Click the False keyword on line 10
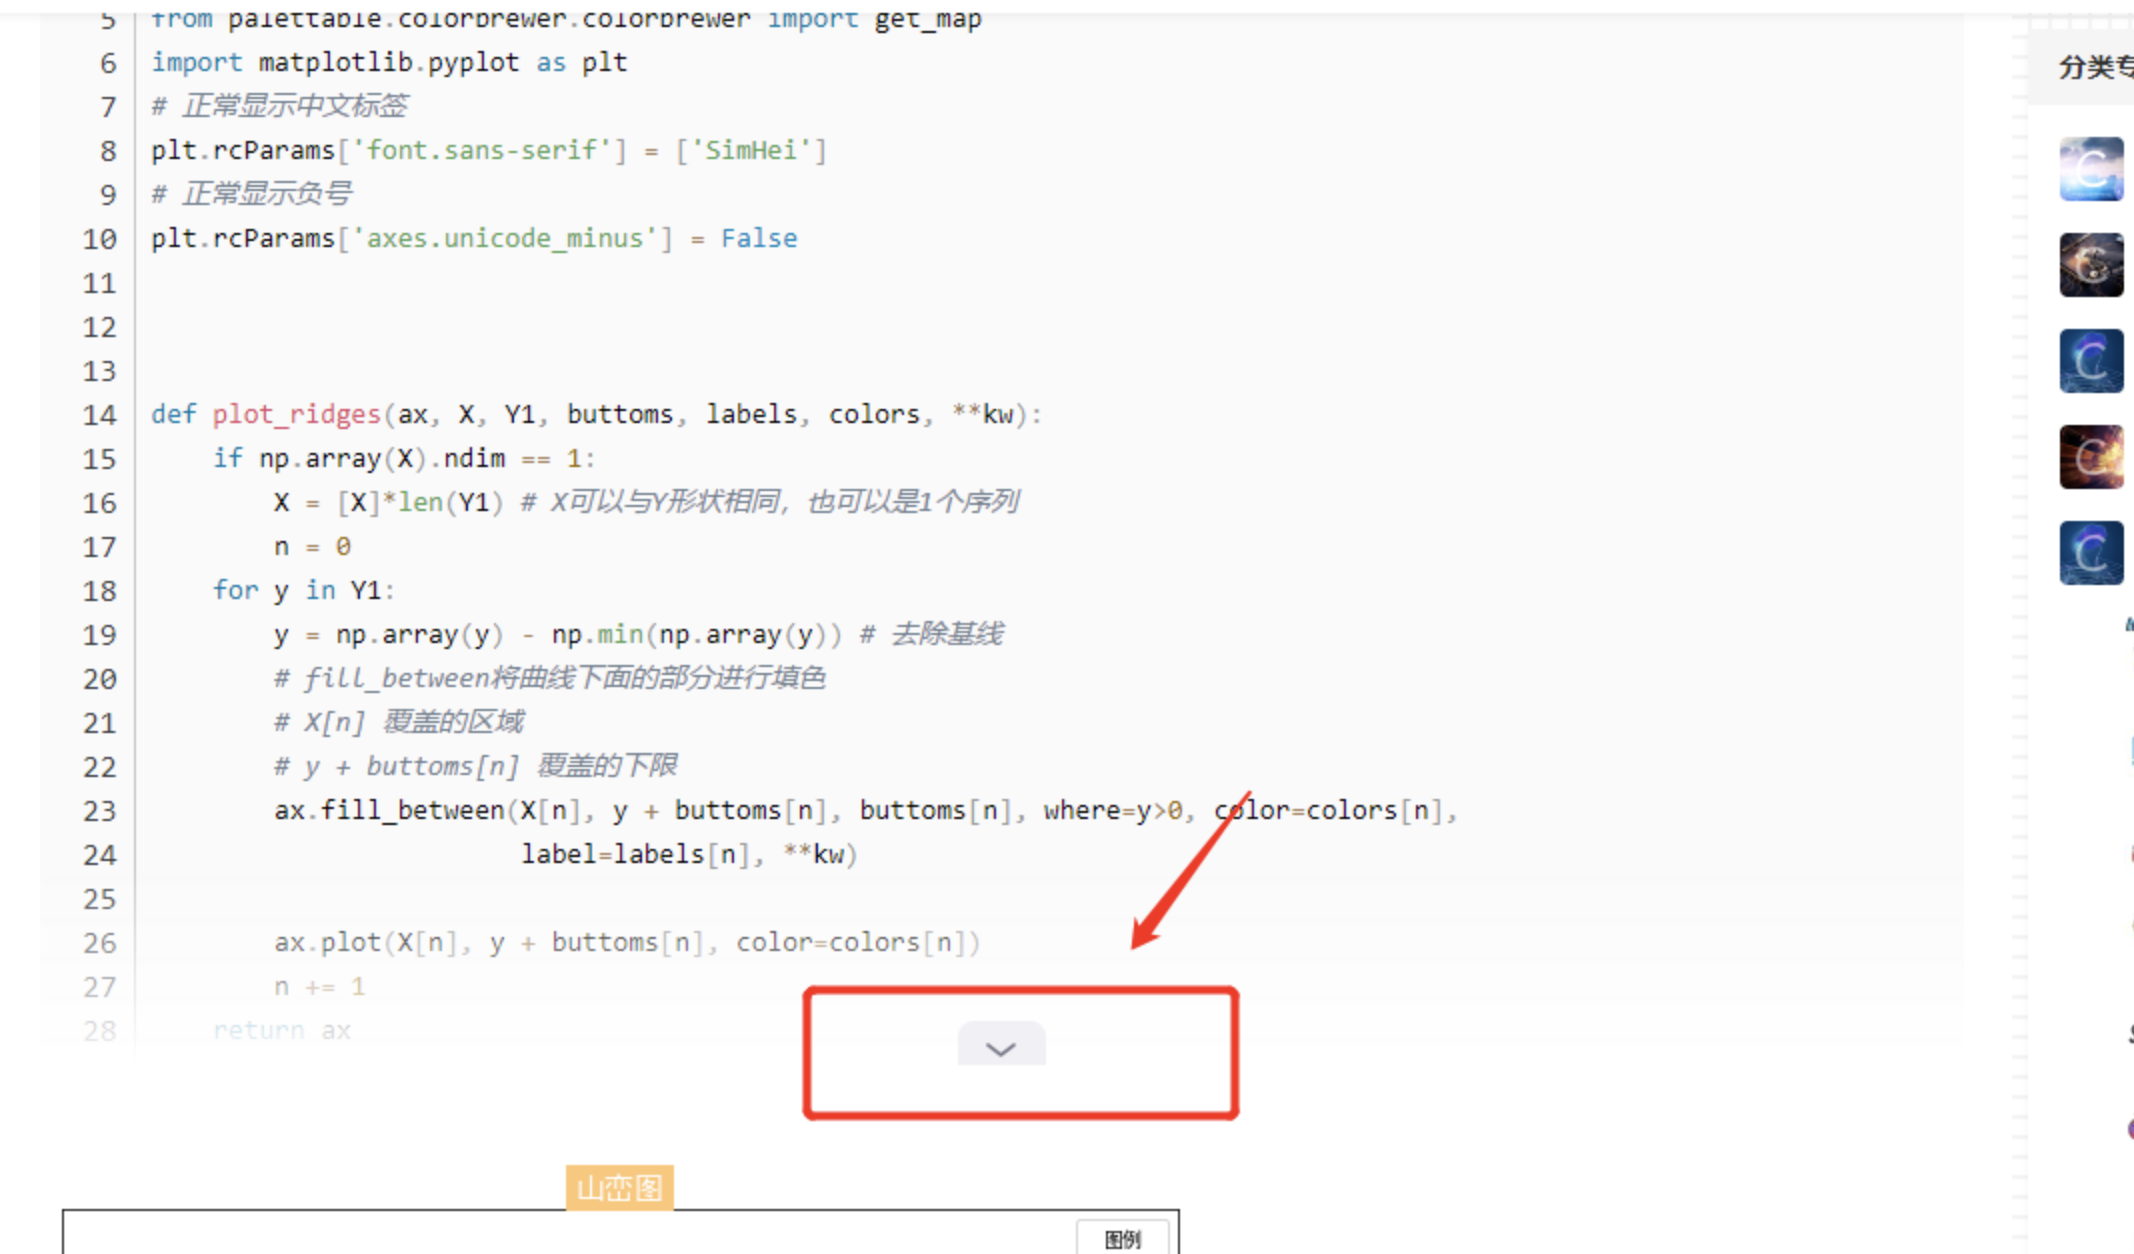The height and width of the screenshot is (1254, 2134). (759, 239)
